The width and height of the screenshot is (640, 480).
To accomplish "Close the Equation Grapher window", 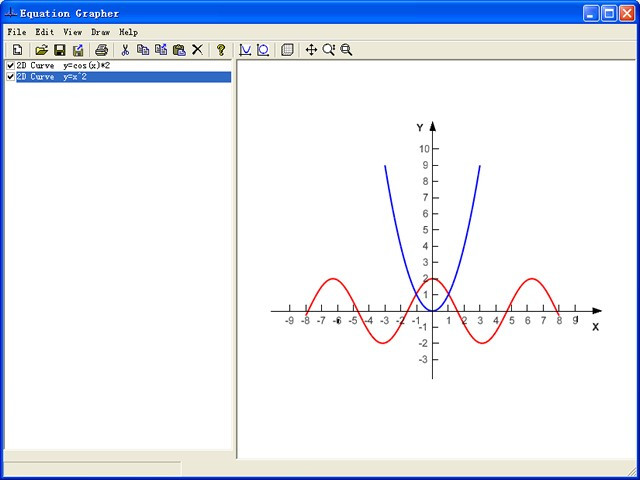I will click(x=627, y=14).
